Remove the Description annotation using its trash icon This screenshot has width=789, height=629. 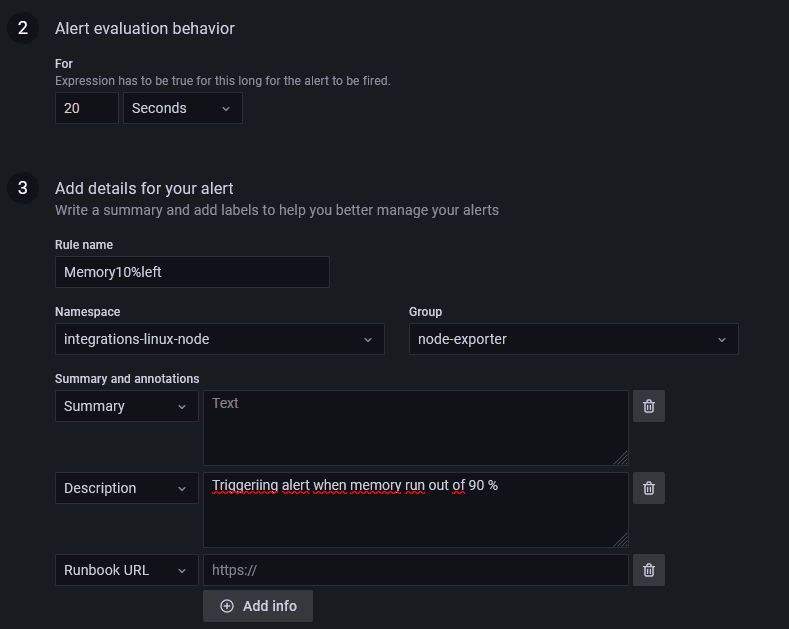[649, 488]
